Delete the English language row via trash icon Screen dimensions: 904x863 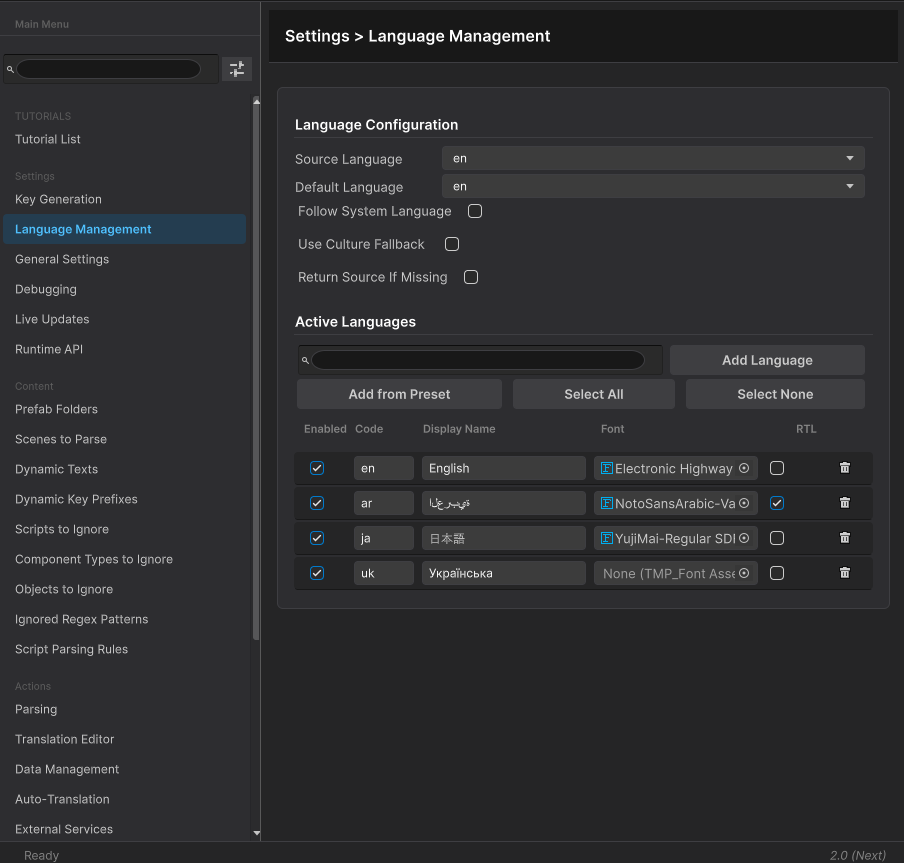(x=845, y=468)
